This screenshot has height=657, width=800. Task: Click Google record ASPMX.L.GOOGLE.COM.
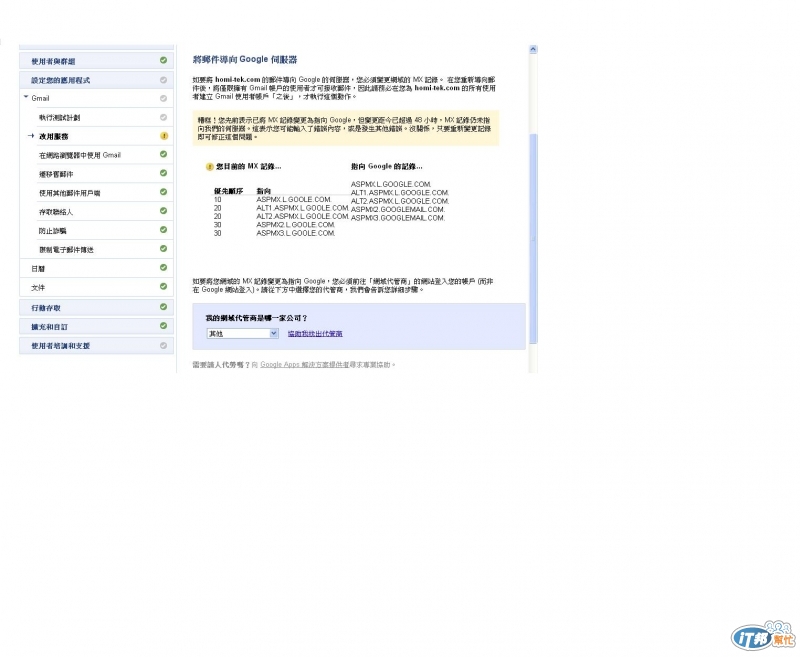tap(391, 184)
